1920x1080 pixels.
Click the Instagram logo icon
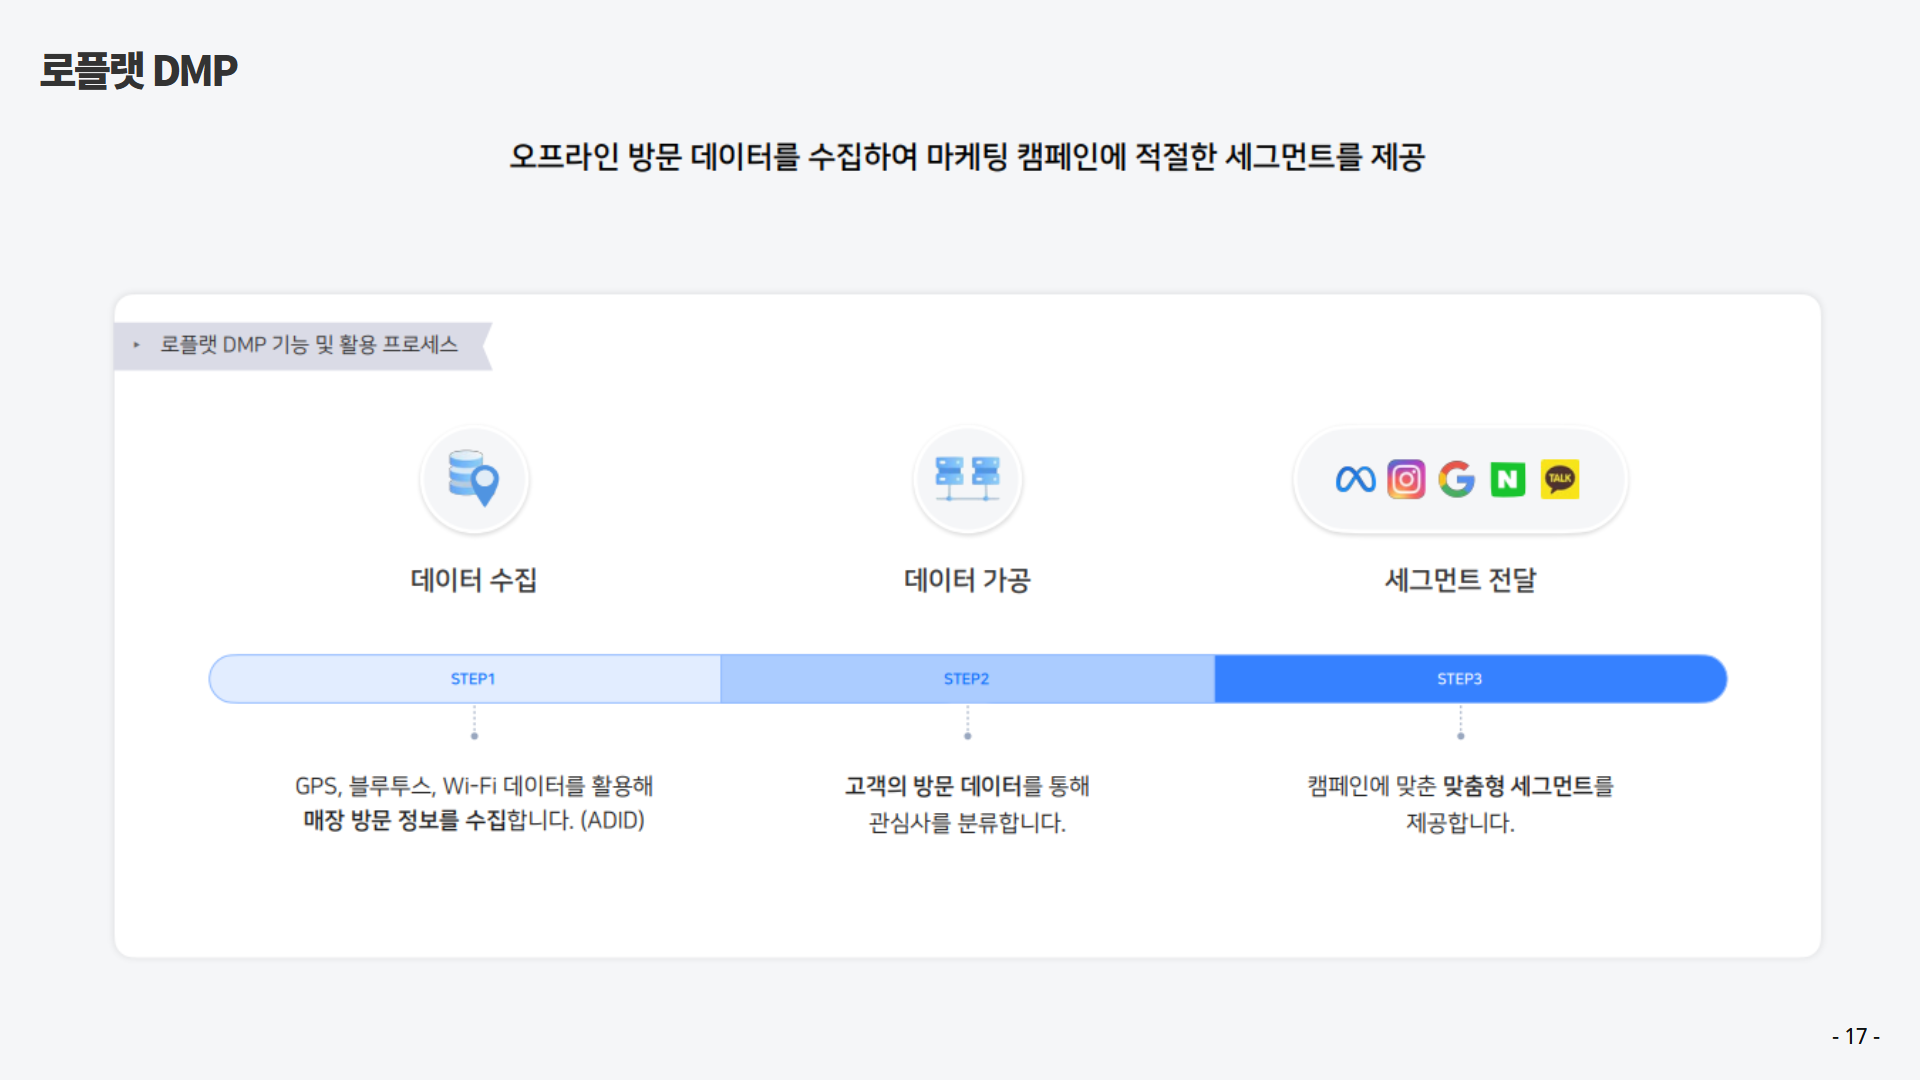[1406, 480]
